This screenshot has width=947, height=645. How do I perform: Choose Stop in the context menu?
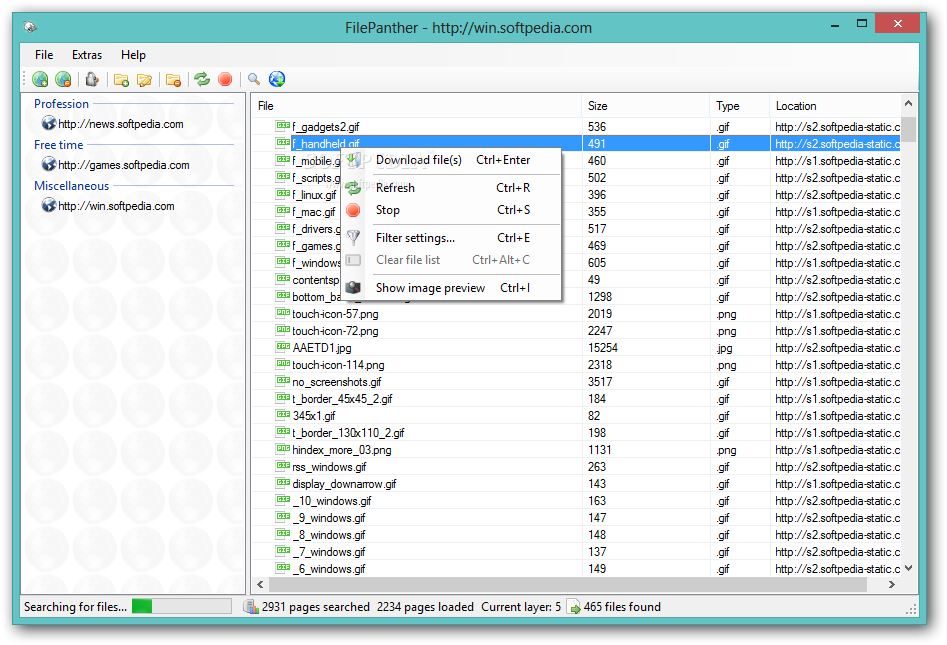[x=452, y=210]
